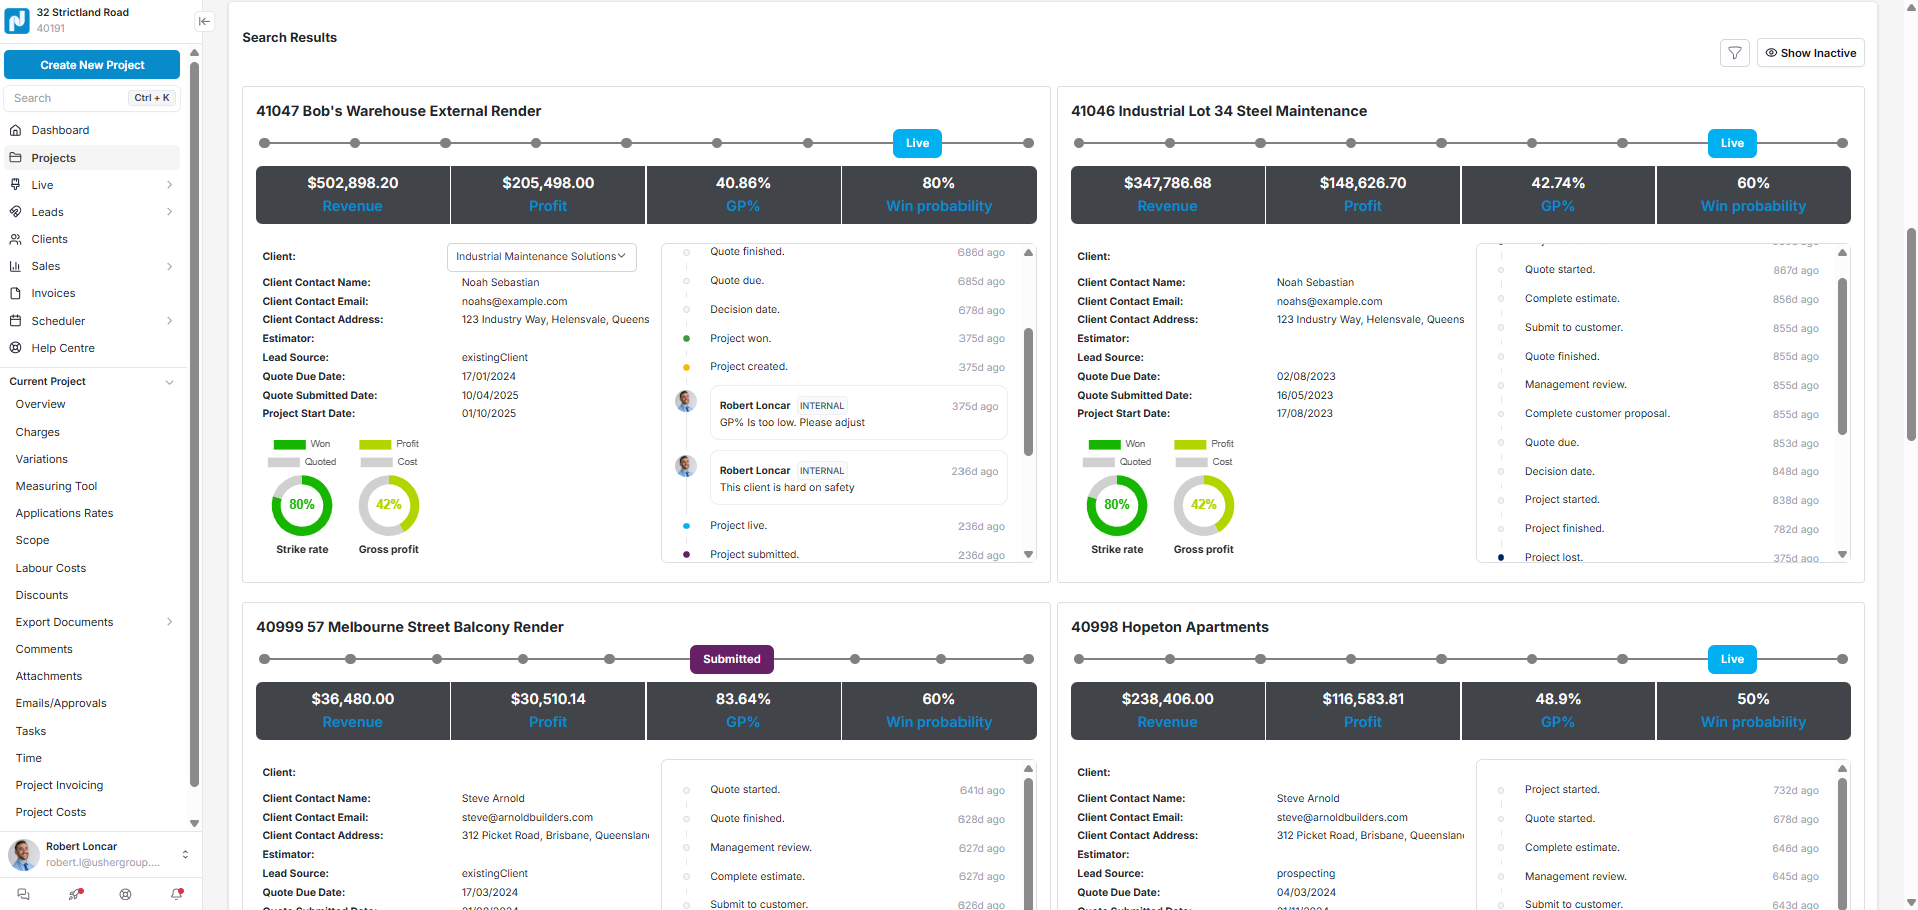Collapse the Current Project section
The width and height of the screenshot is (1918, 910).
[x=169, y=382]
